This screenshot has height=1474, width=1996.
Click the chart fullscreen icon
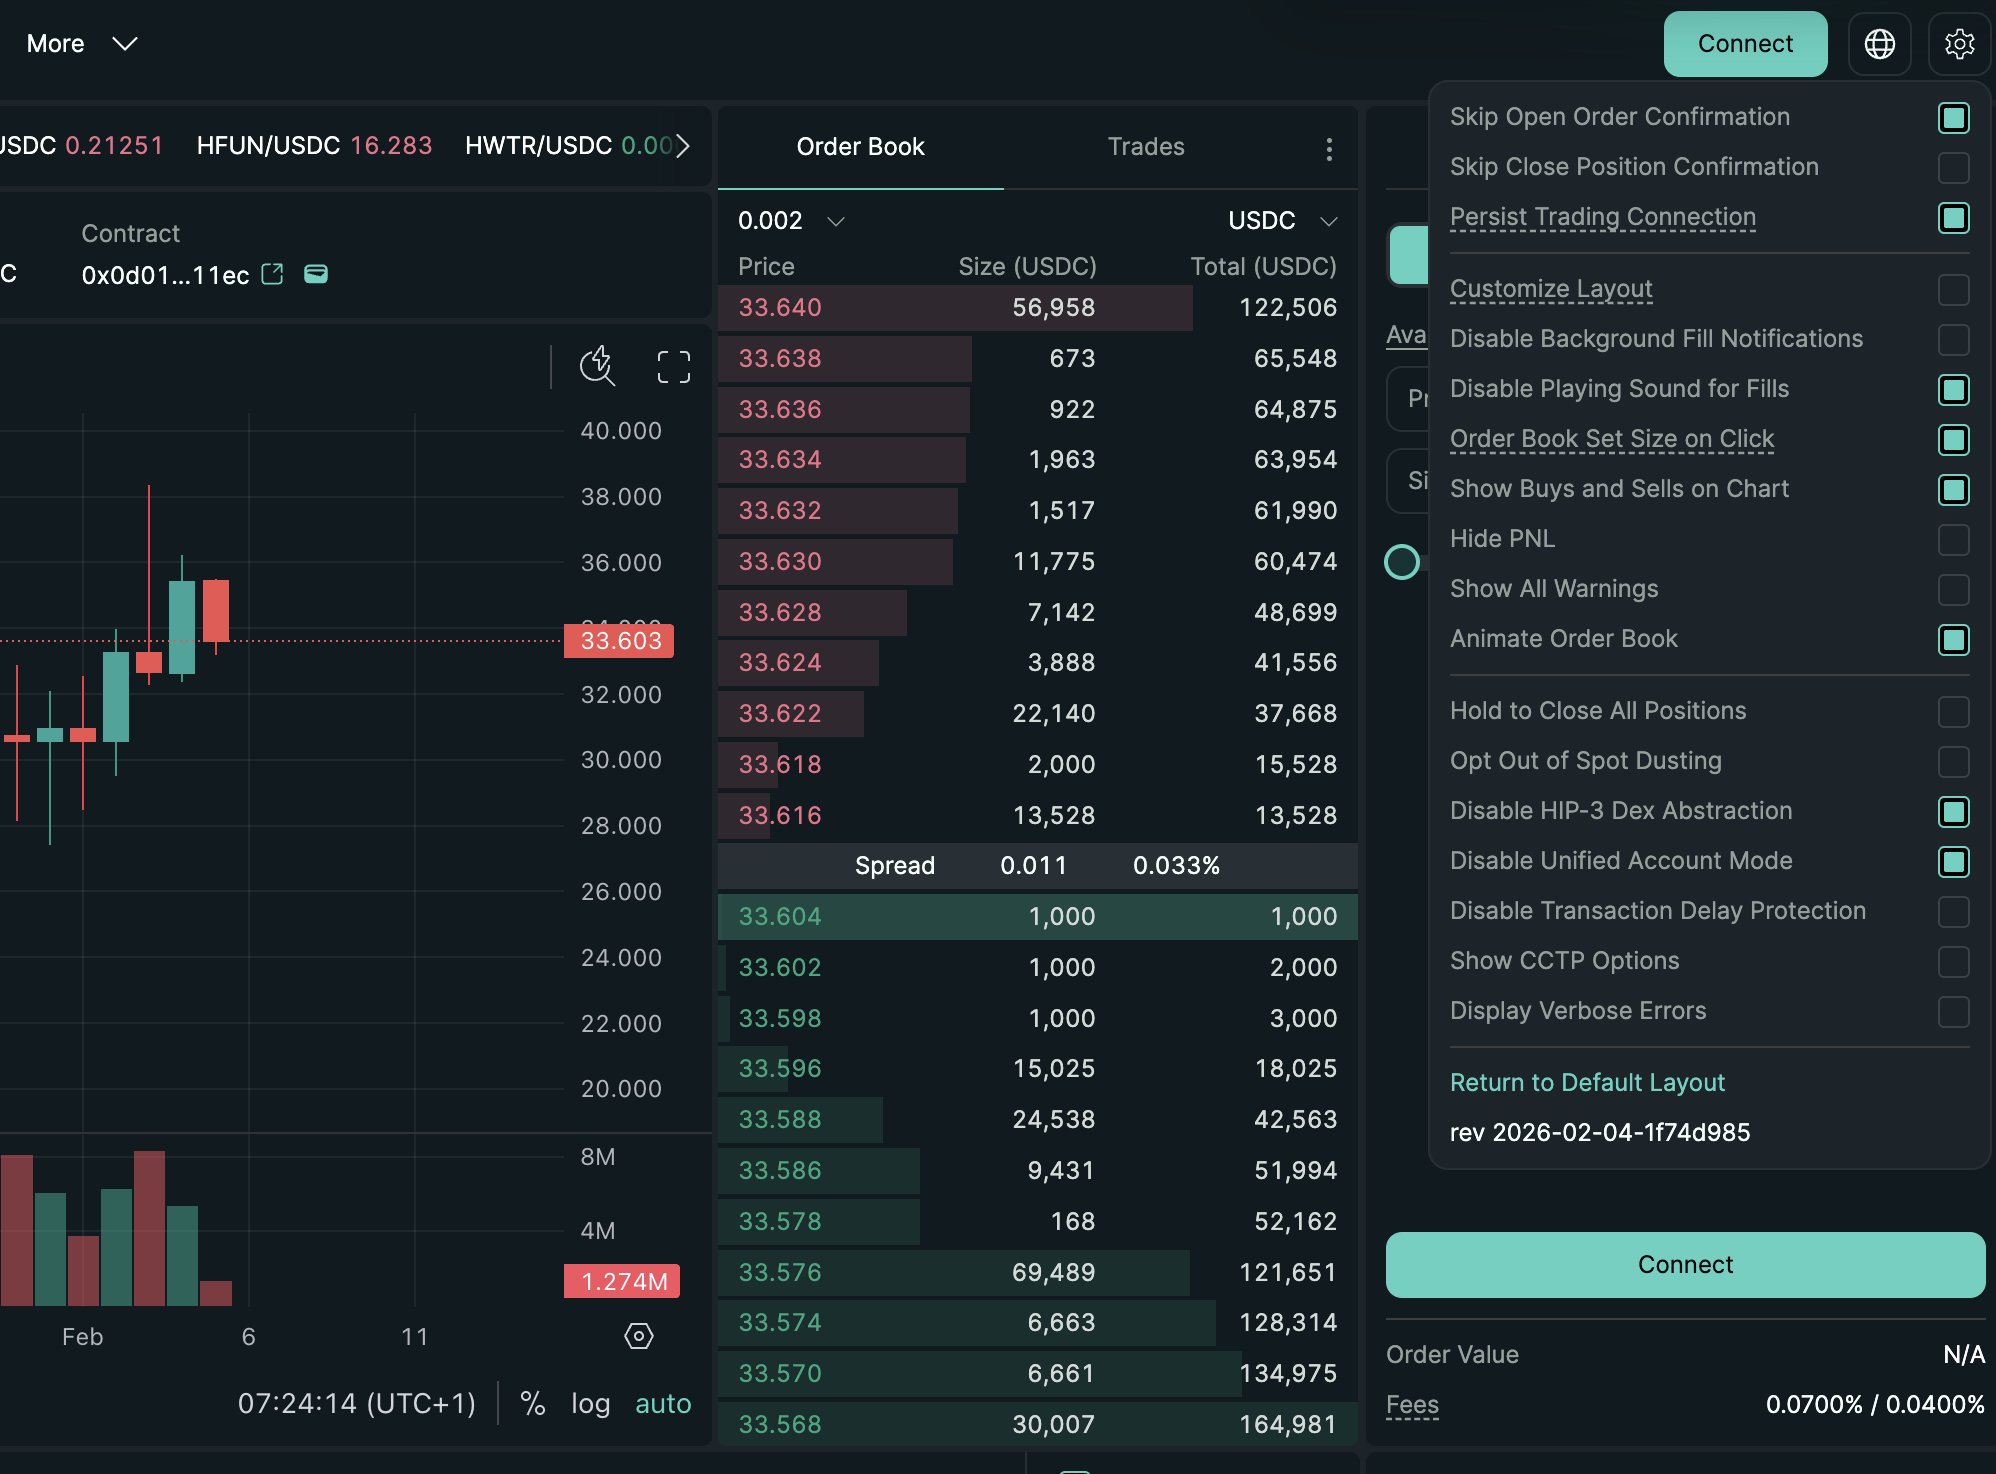673,367
